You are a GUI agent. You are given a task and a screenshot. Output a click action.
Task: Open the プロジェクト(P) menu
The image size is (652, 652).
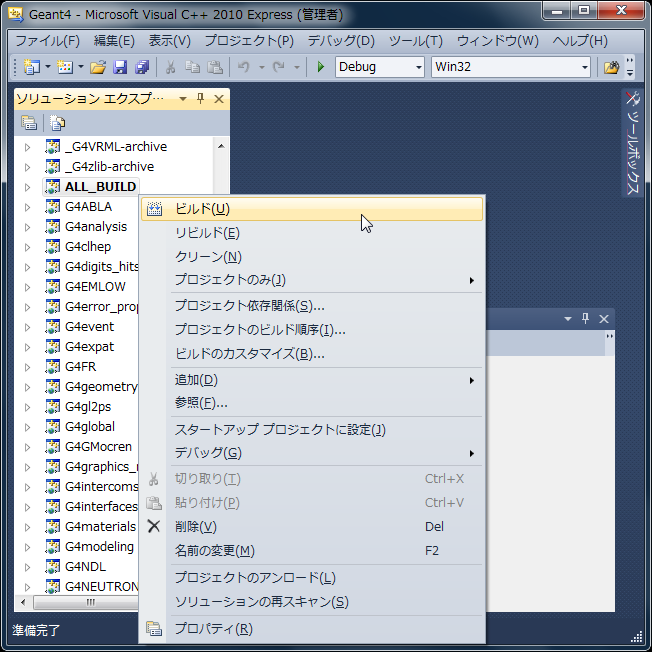tap(249, 41)
